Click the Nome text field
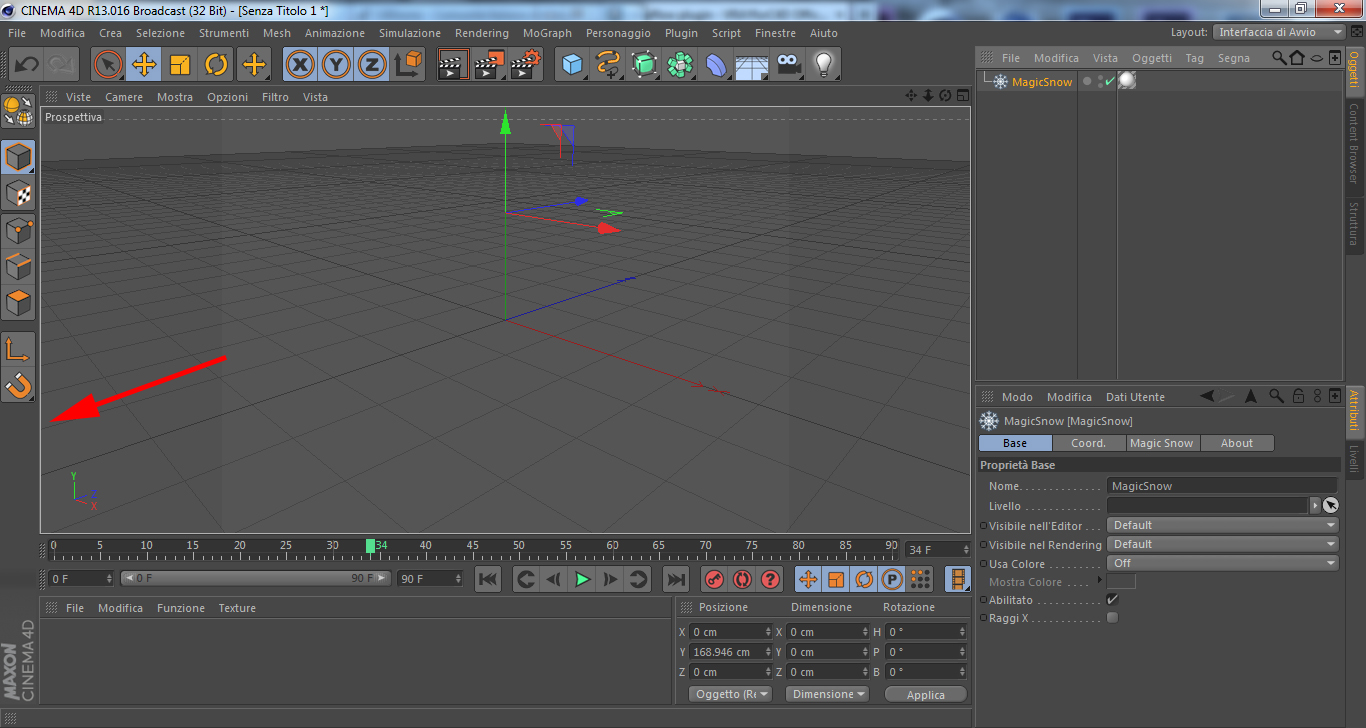Image resolution: width=1366 pixels, height=728 pixels. pos(1221,486)
